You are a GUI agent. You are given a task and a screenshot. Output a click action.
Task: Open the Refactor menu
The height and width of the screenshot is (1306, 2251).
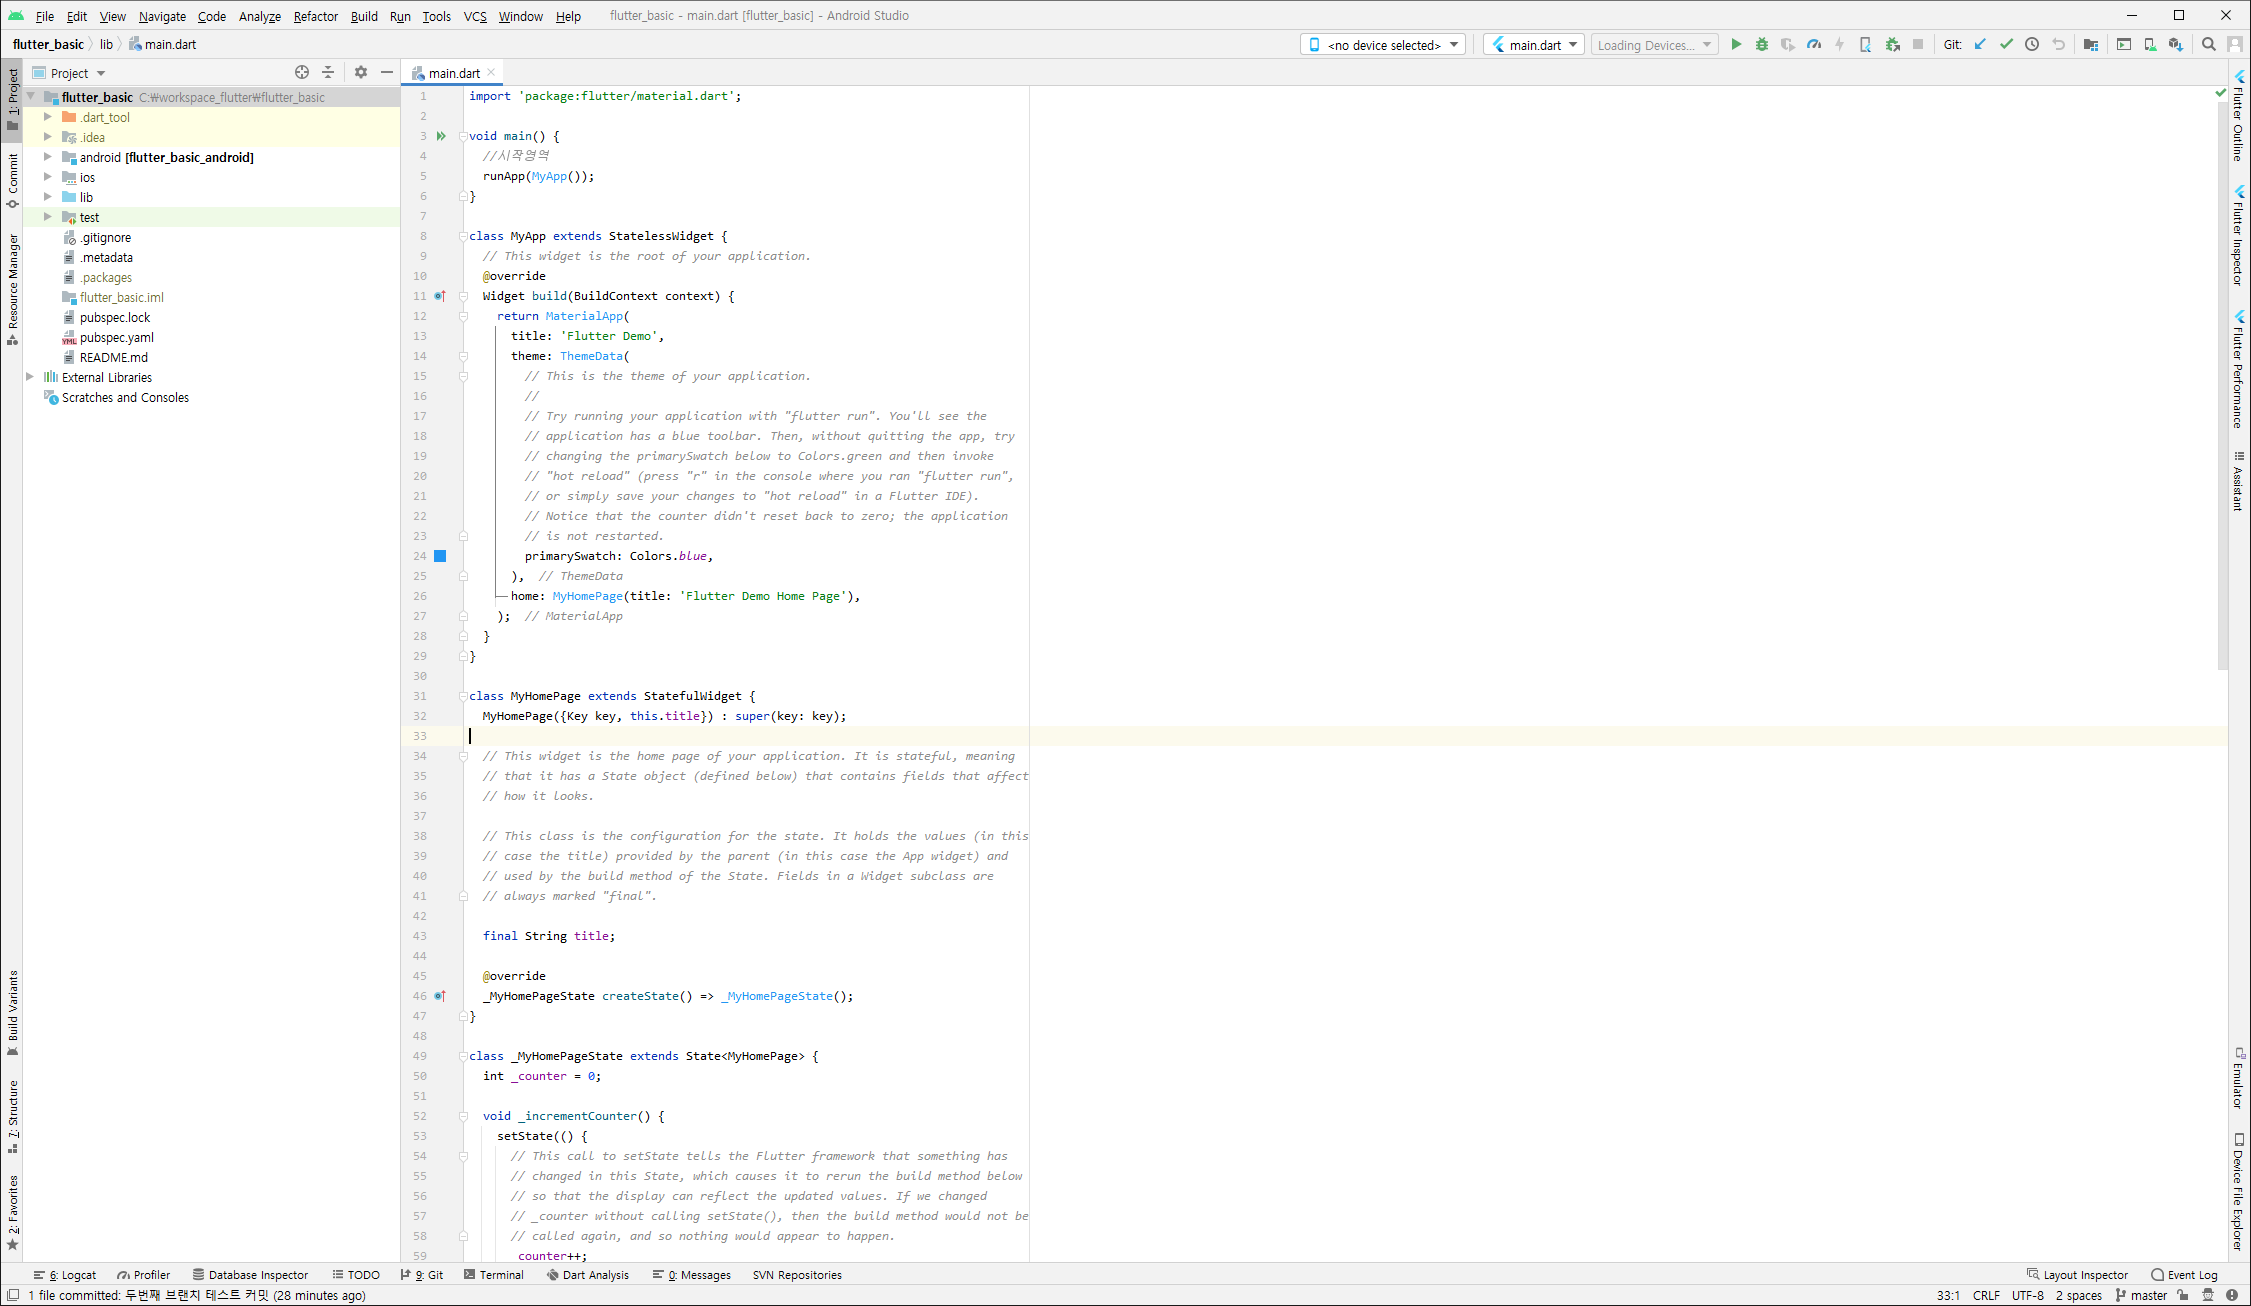coord(315,16)
